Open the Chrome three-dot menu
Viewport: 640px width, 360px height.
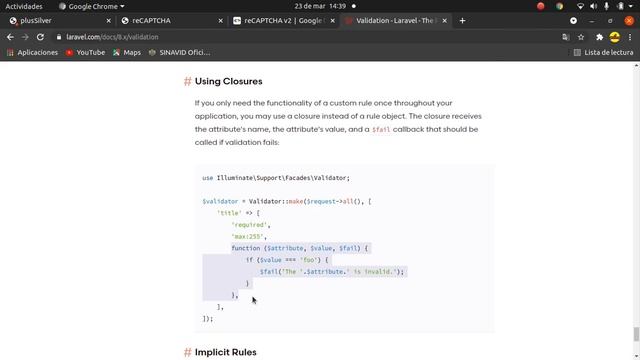tap(630, 37)
